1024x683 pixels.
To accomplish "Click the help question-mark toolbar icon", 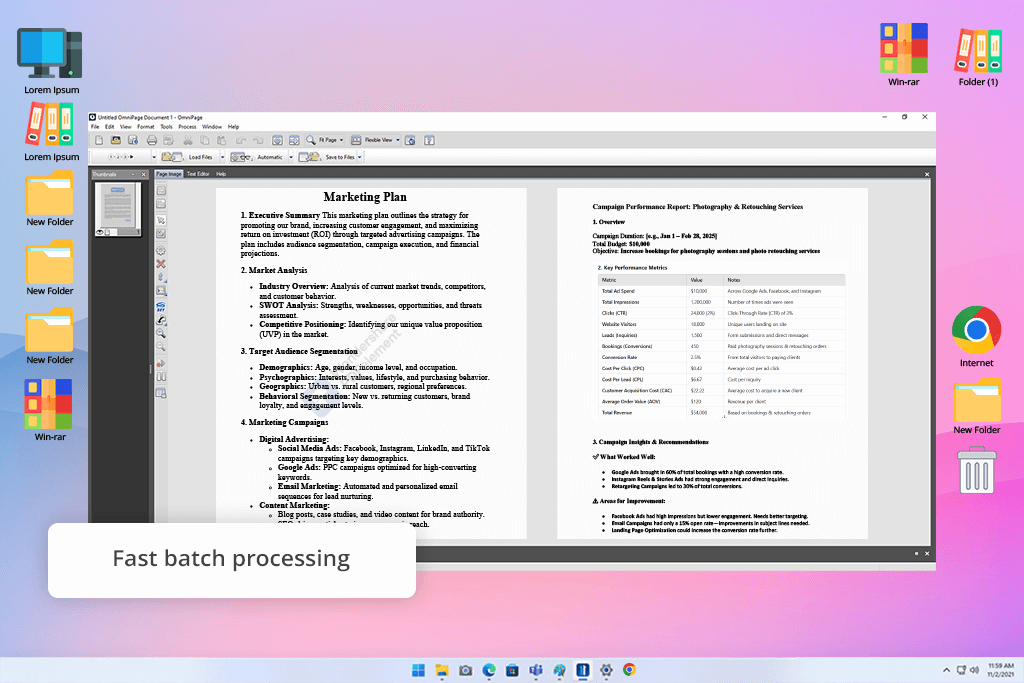I will point(429,140).
